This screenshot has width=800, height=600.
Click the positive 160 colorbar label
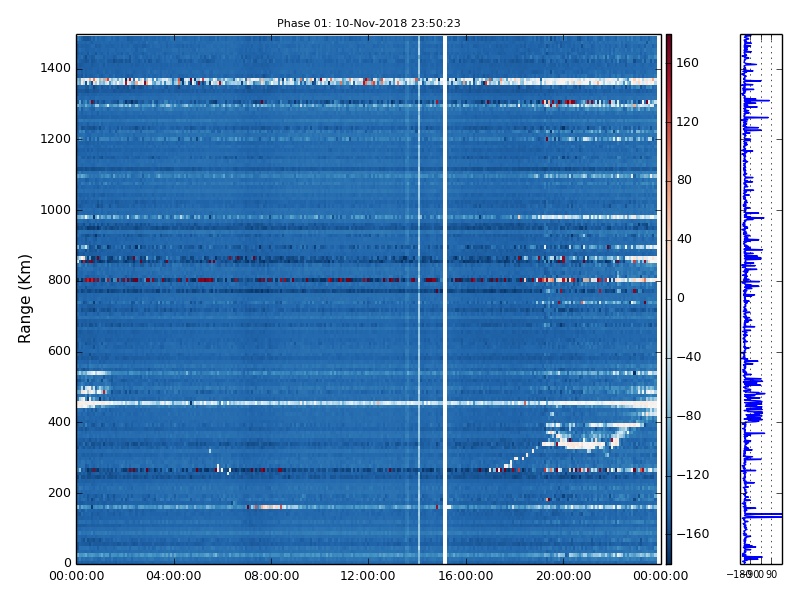687,63
